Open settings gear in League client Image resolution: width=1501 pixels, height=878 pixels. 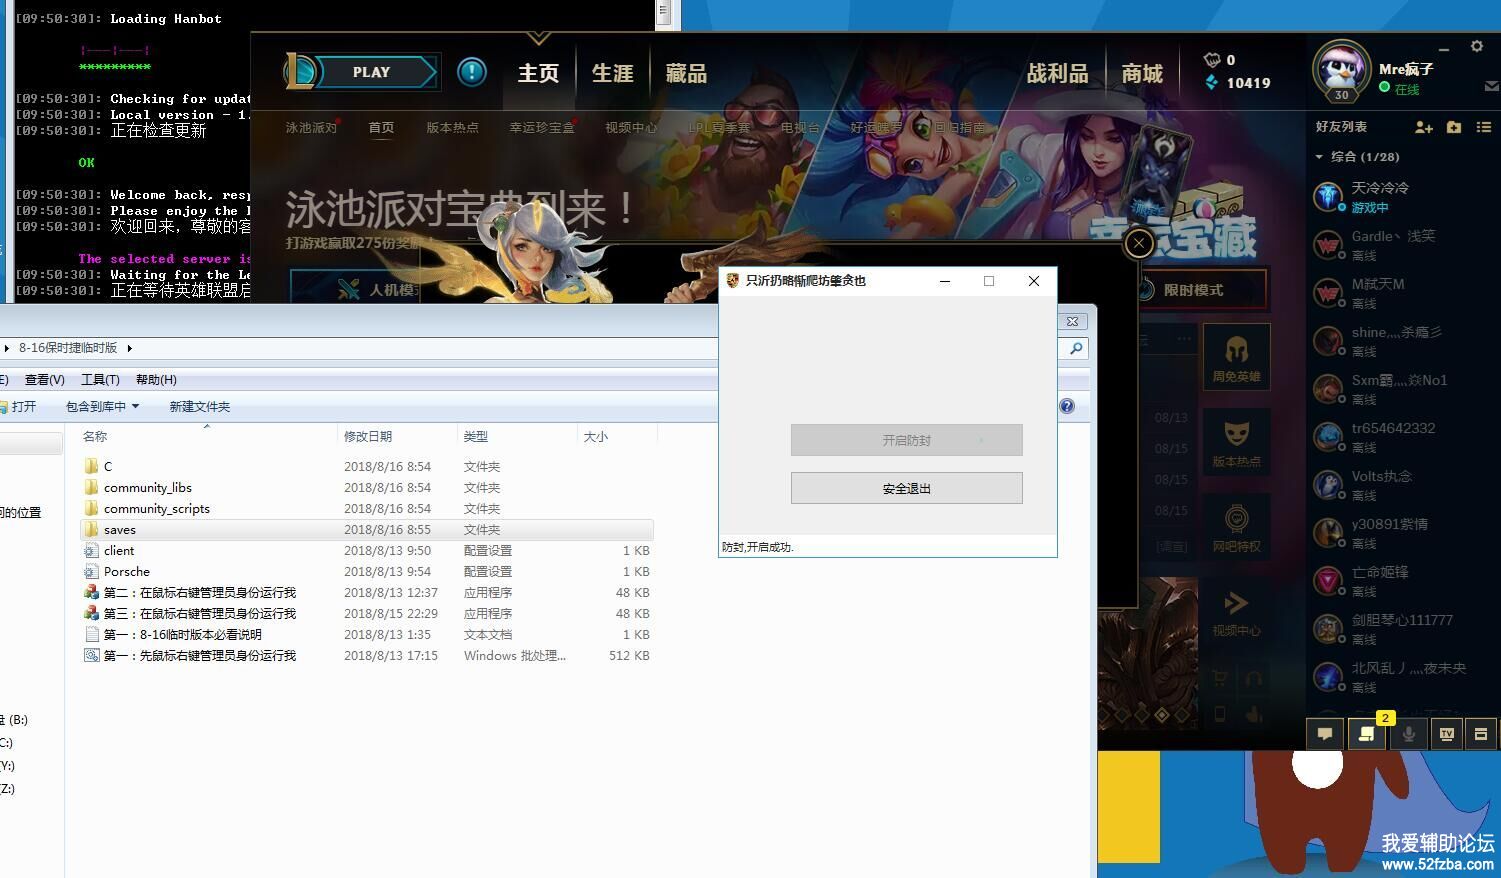coord(1476,46)
